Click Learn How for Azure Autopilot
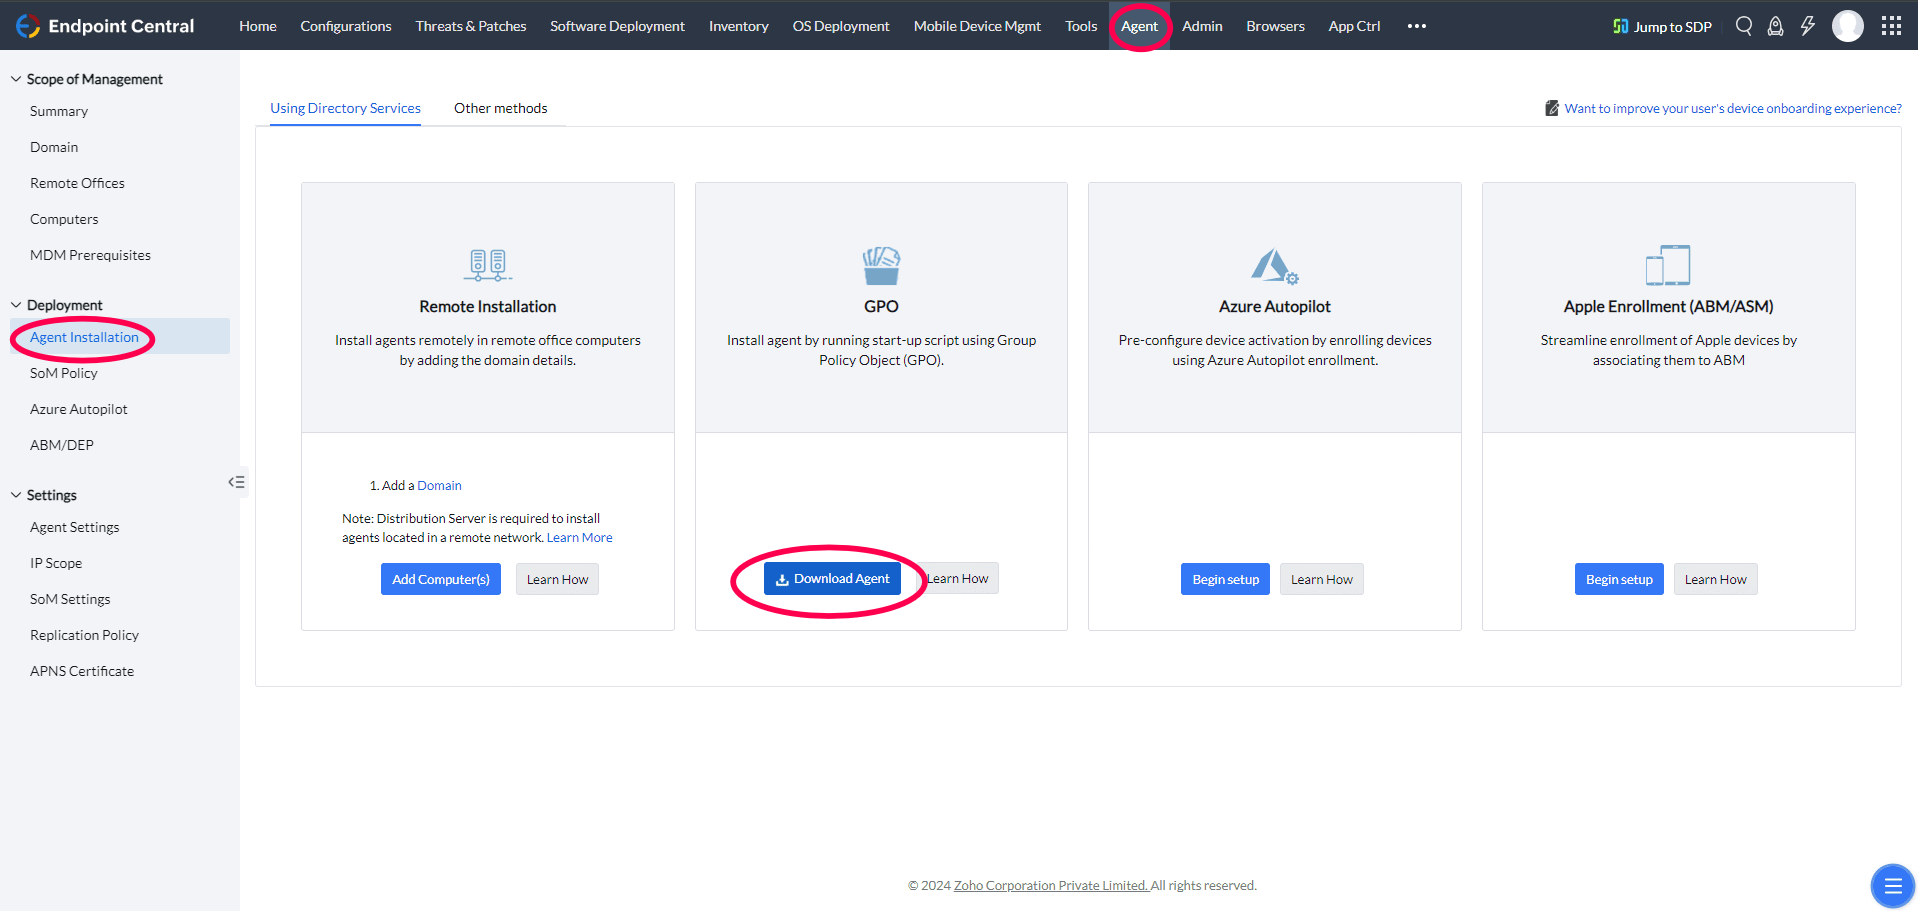 [1321, 579]
